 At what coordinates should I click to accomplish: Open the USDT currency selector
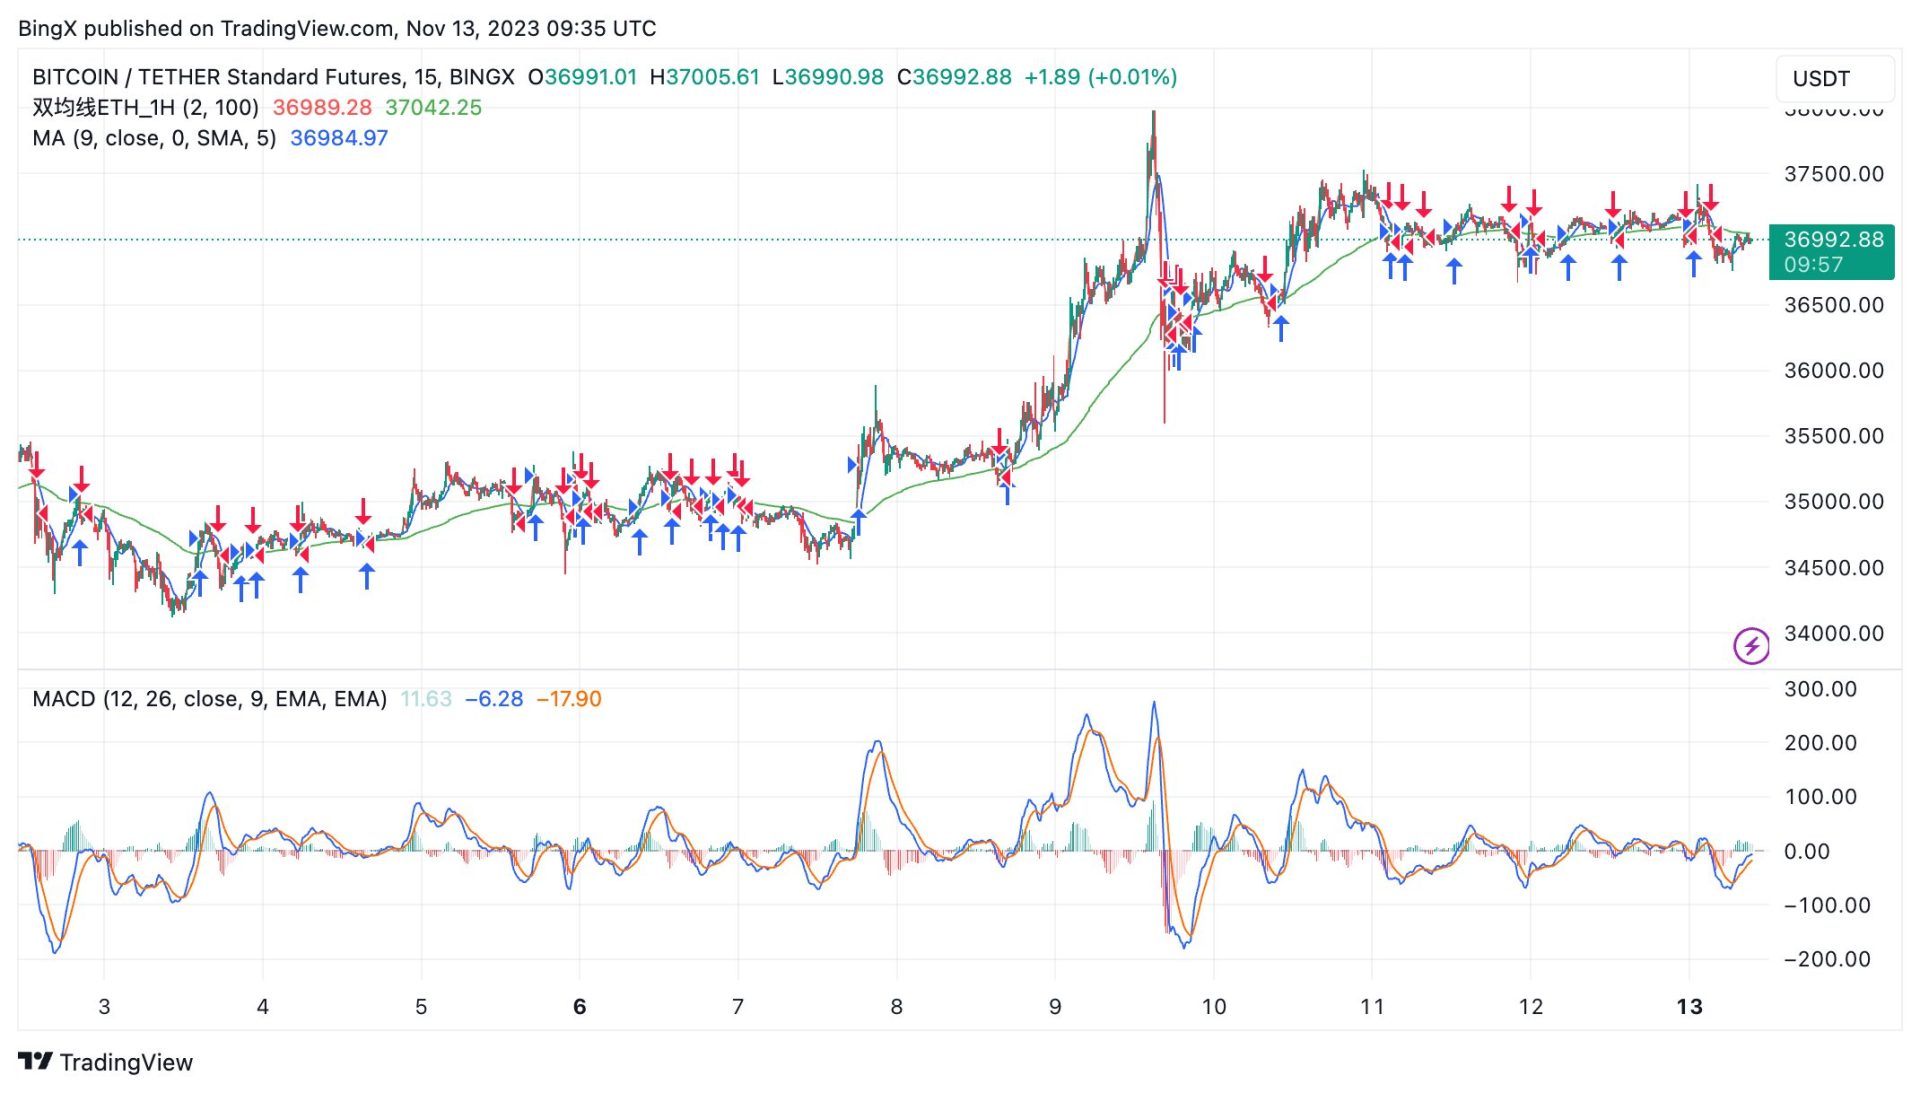click(x=1833, y=78)
